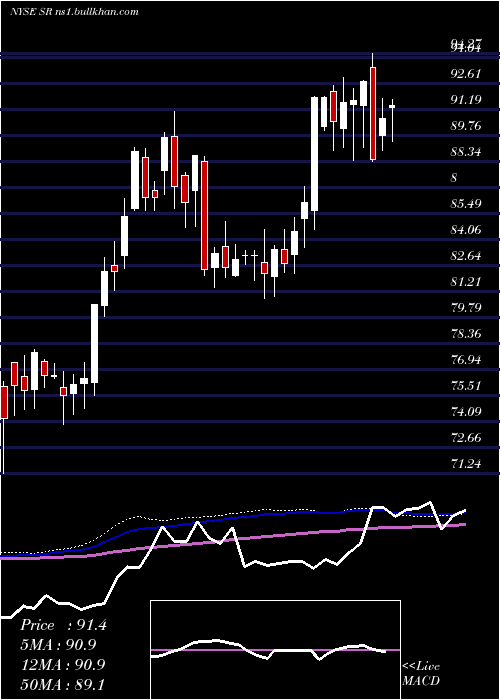Click the last candlestick on the chart

tap(392, 120)
